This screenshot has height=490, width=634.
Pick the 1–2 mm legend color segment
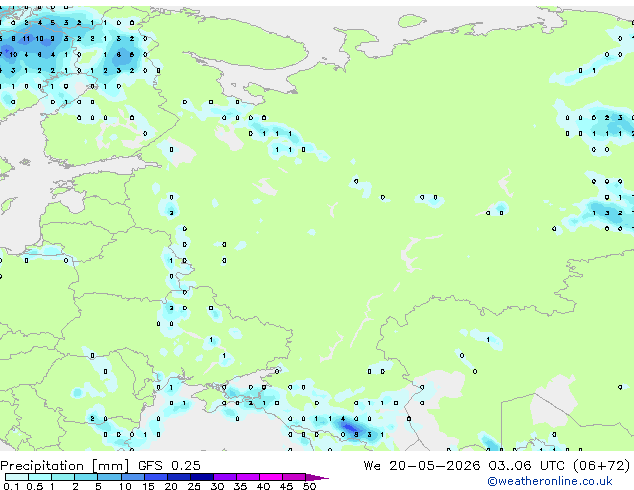pos(63,477)
